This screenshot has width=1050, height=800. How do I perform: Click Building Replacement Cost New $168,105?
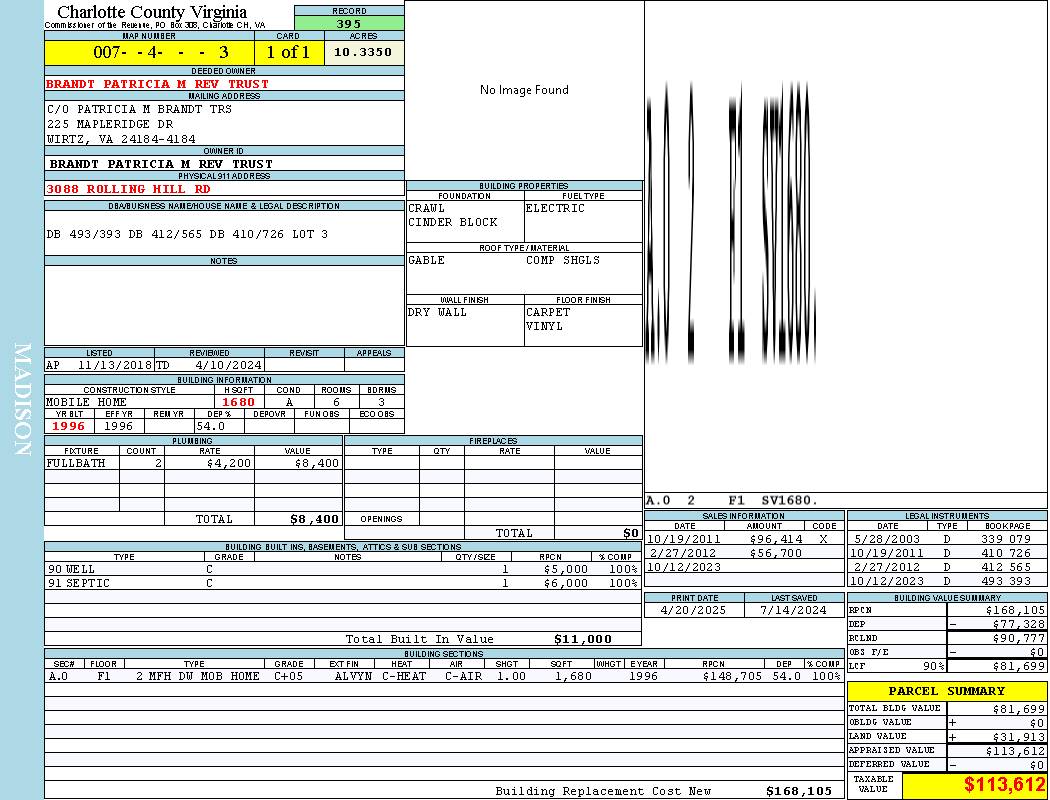click(799, 791)
